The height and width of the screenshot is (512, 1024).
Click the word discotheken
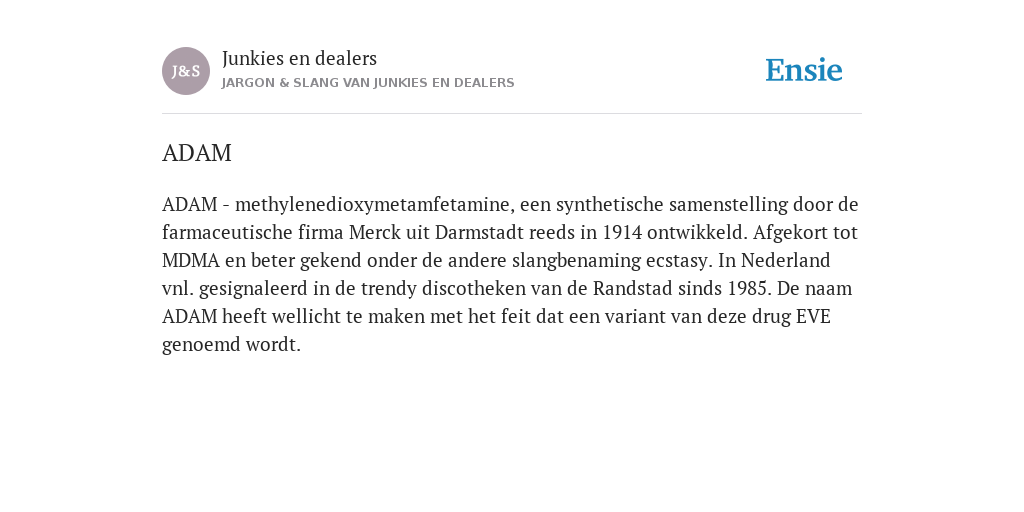click(x=473, y=289)
